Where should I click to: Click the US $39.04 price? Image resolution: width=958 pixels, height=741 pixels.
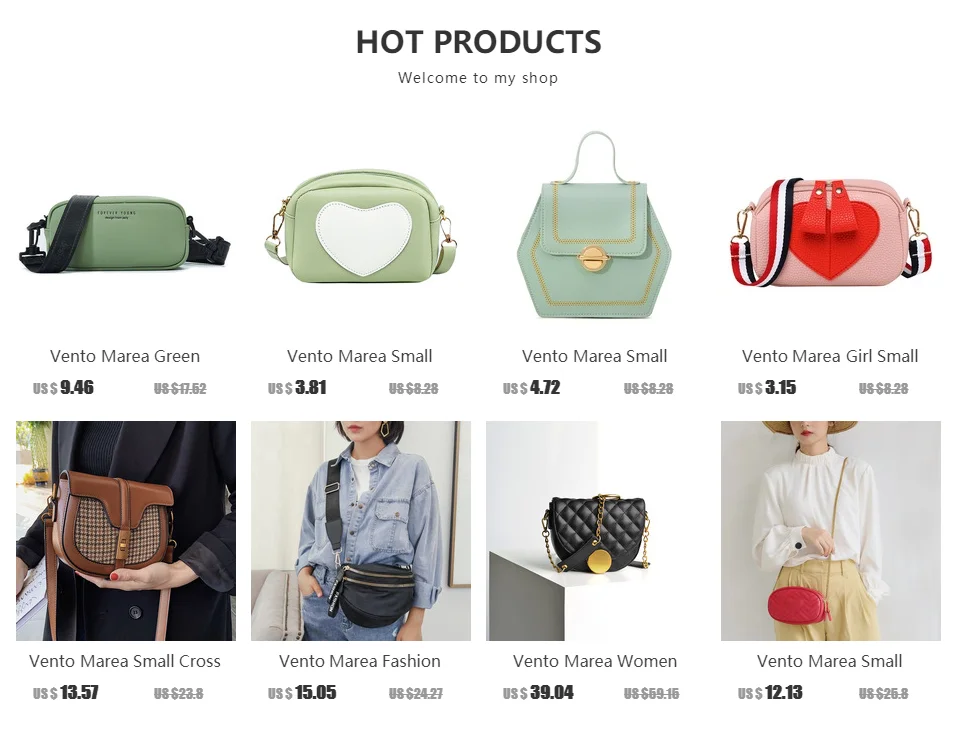pos(538,693)
